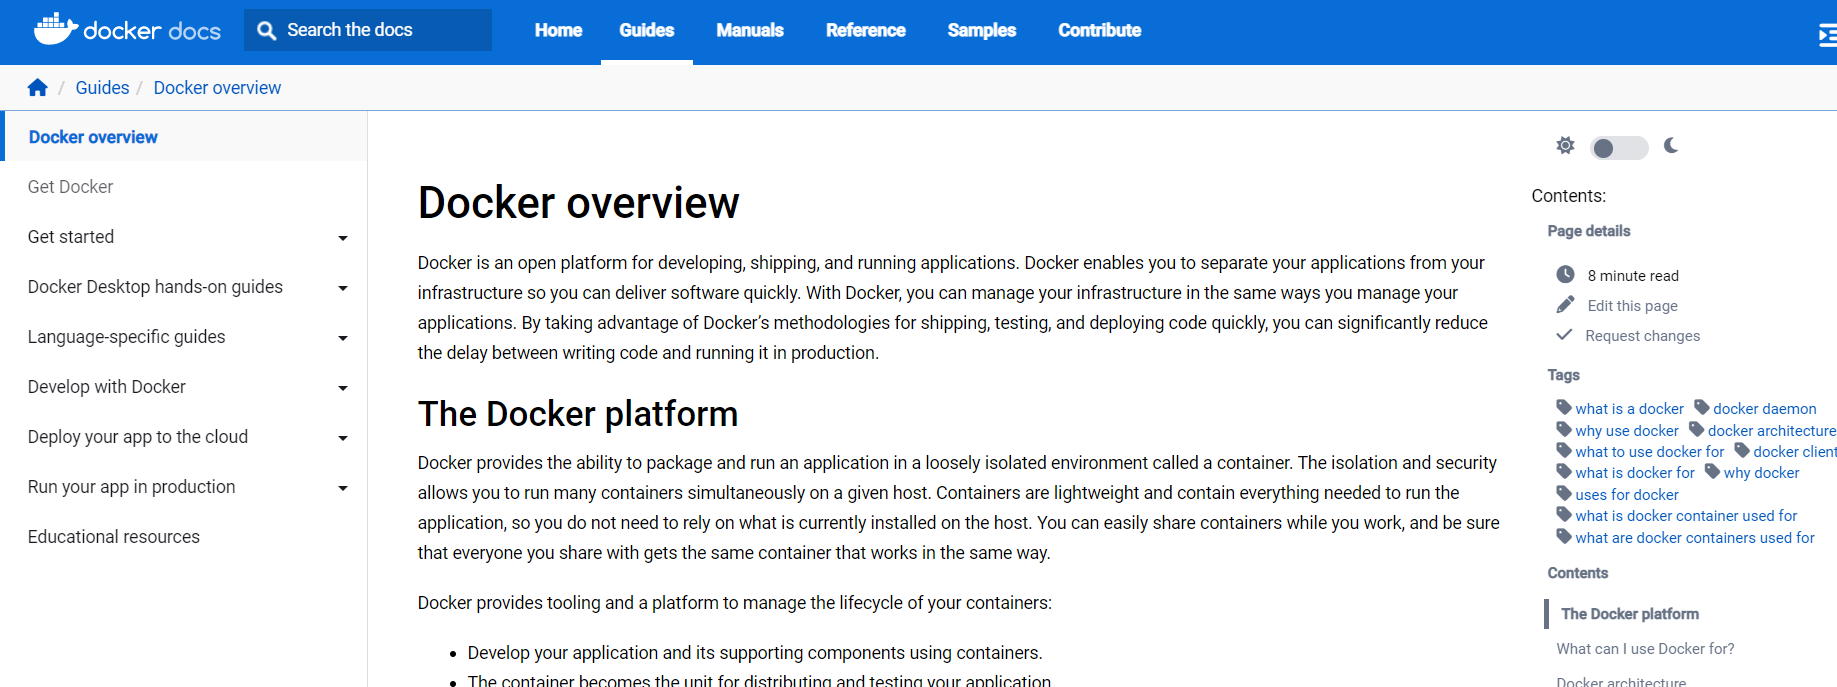Click the sun light-mode icon

[1565, 146]
